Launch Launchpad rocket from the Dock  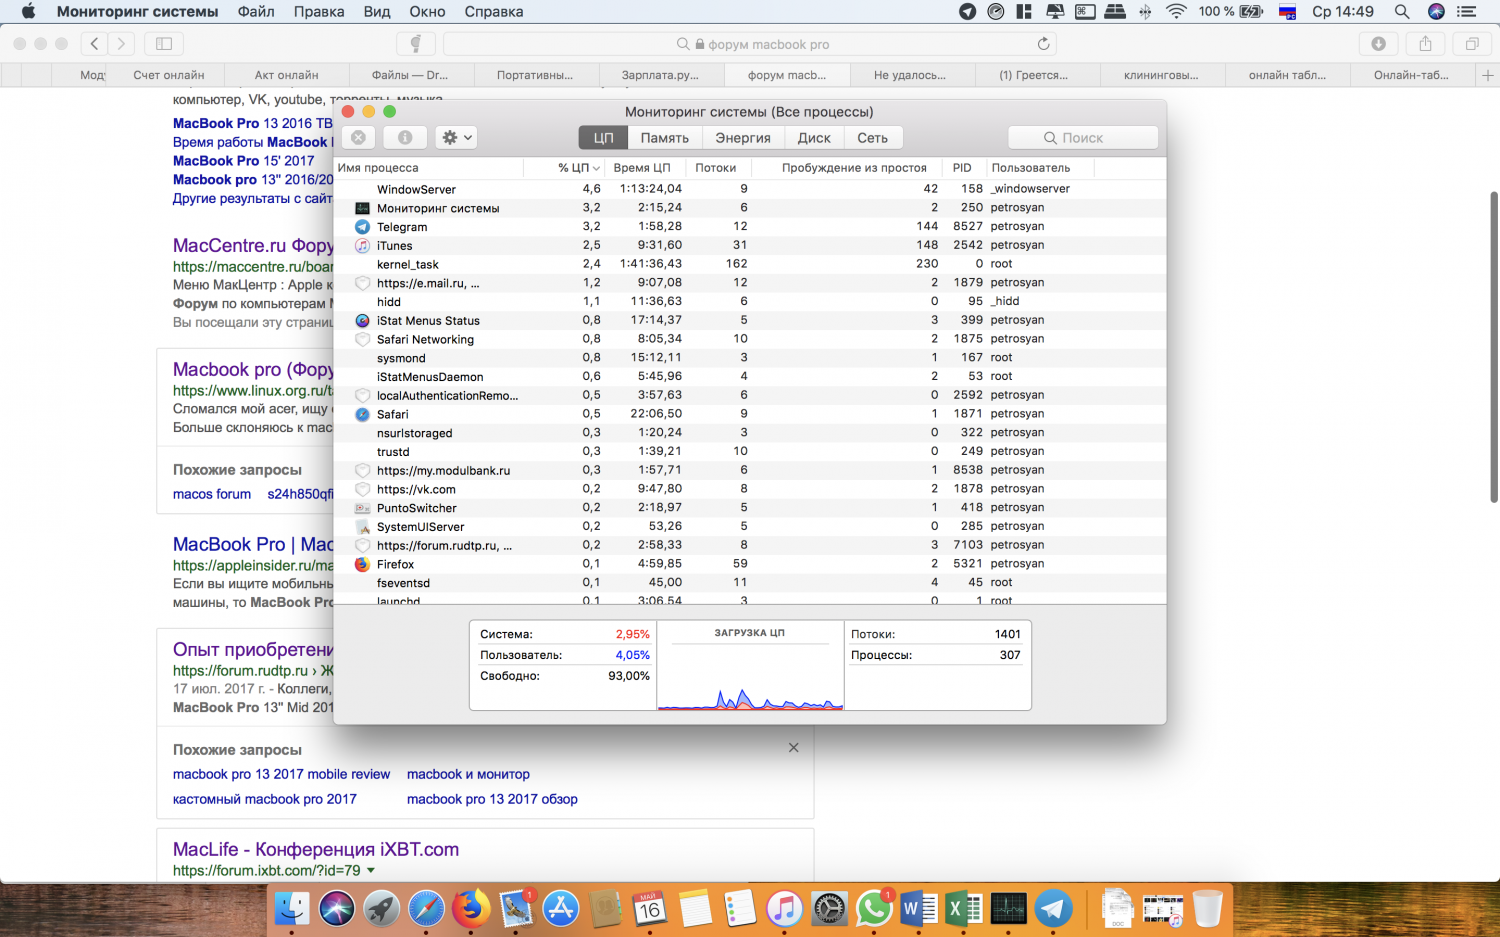click(x=381, y=908)
